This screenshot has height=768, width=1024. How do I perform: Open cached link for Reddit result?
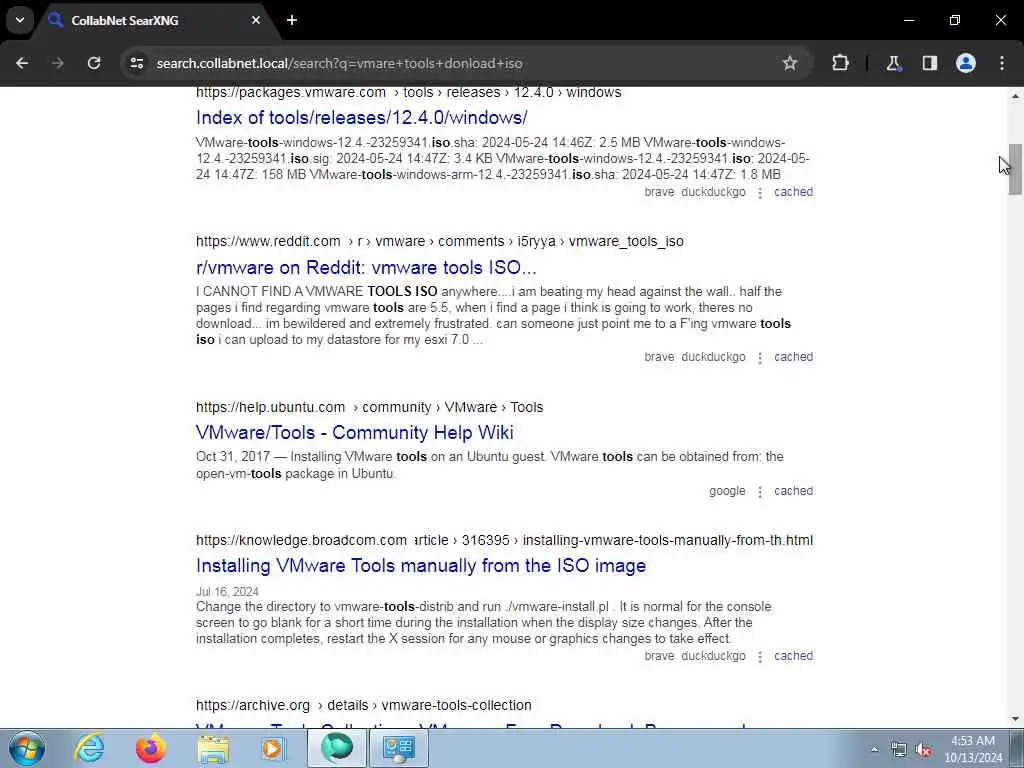pos(793,357)
